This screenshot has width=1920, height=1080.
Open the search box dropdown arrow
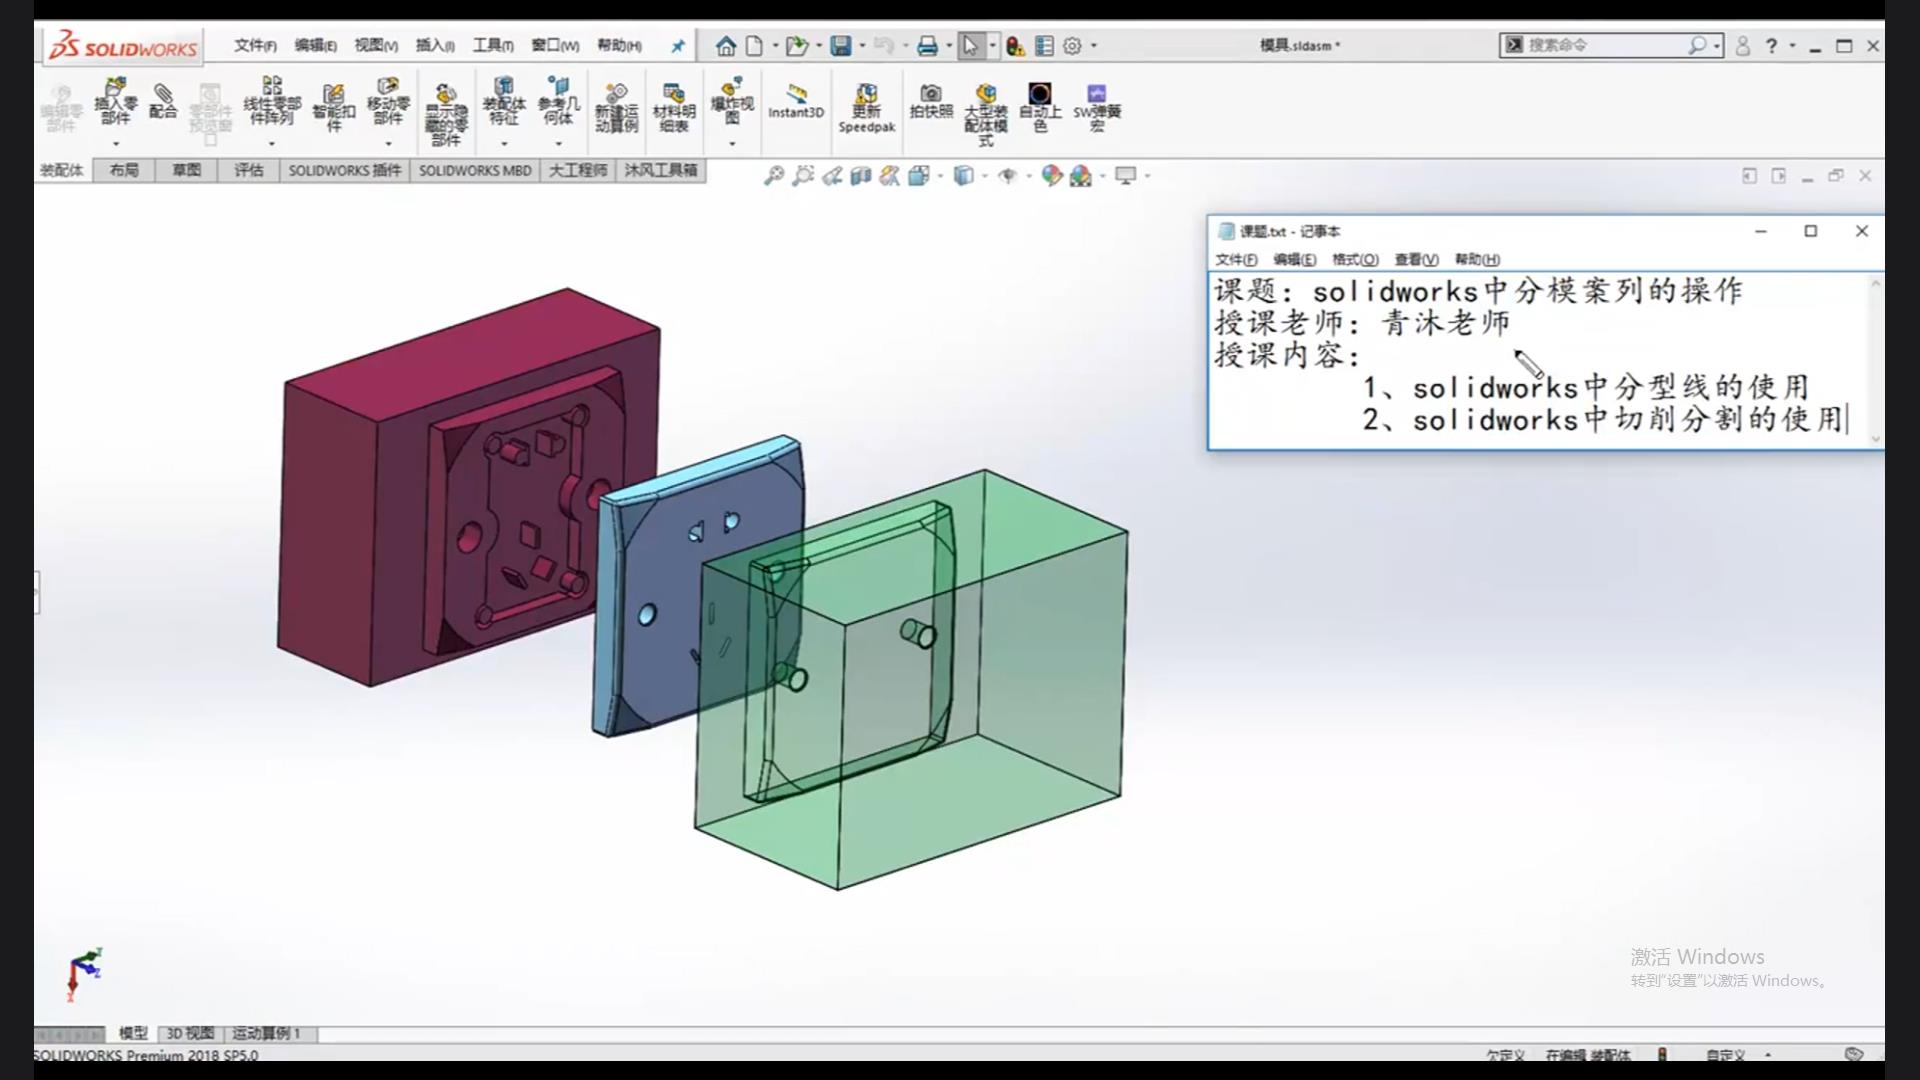[x=1717, y=45]
